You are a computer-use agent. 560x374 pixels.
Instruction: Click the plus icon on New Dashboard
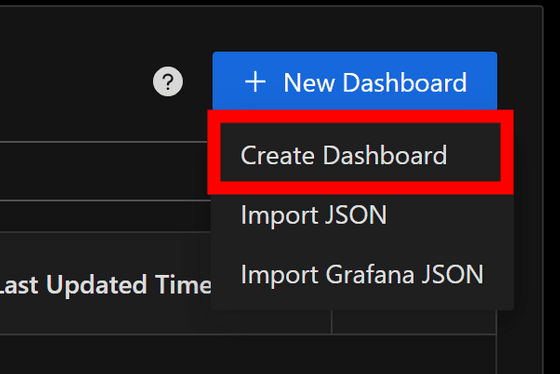pyautogui.click(x=255, y=82)
